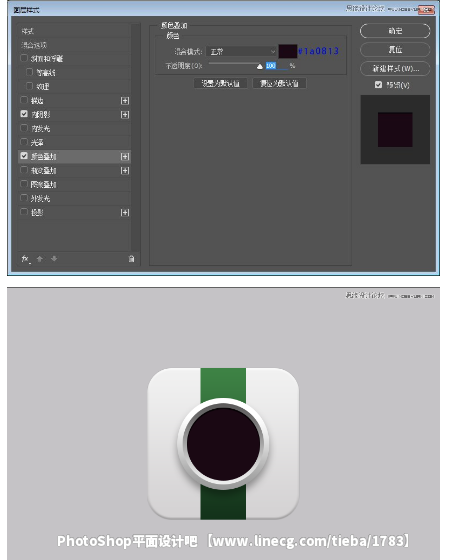The image size is (465, 560).
Task: Open the 图案叠加 (Pattern Overlay) row label
Action: (x=43, y=185)
